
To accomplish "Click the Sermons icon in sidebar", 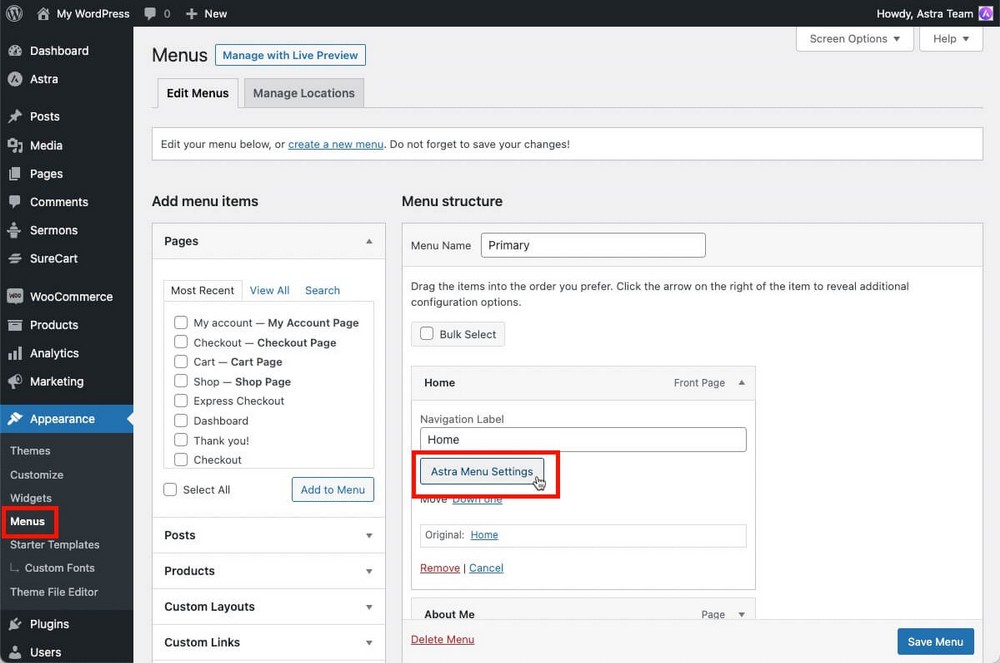I will [x=15, y=230].
